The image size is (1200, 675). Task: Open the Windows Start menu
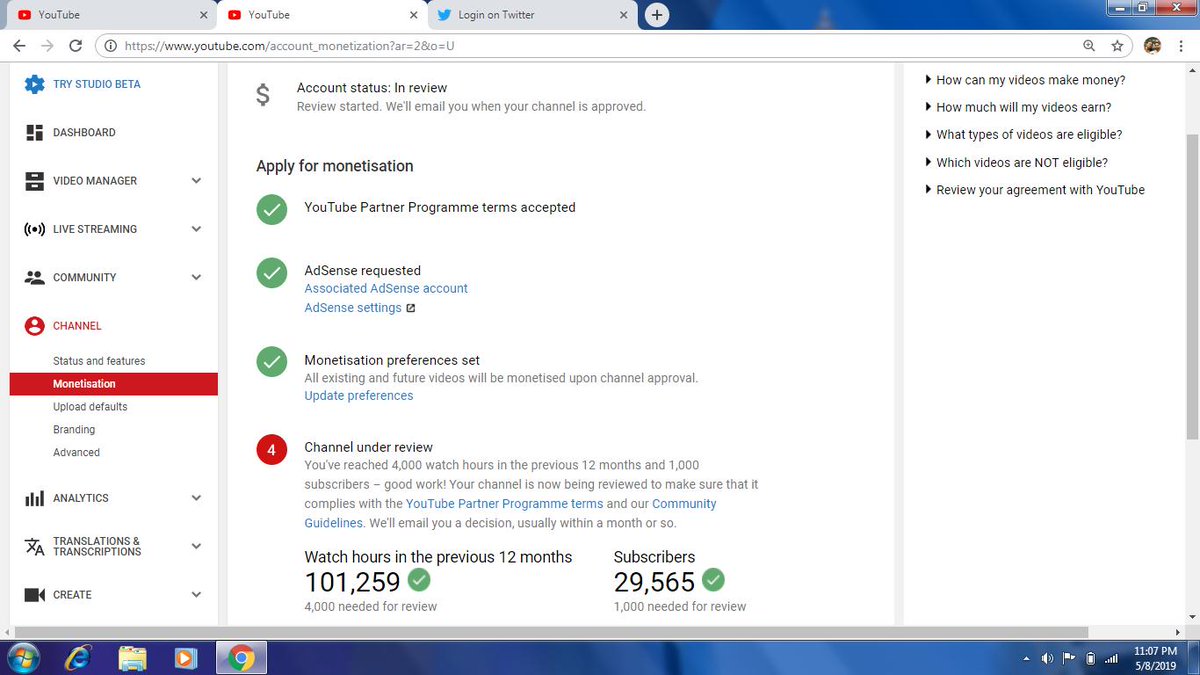[x=21, y=657]
